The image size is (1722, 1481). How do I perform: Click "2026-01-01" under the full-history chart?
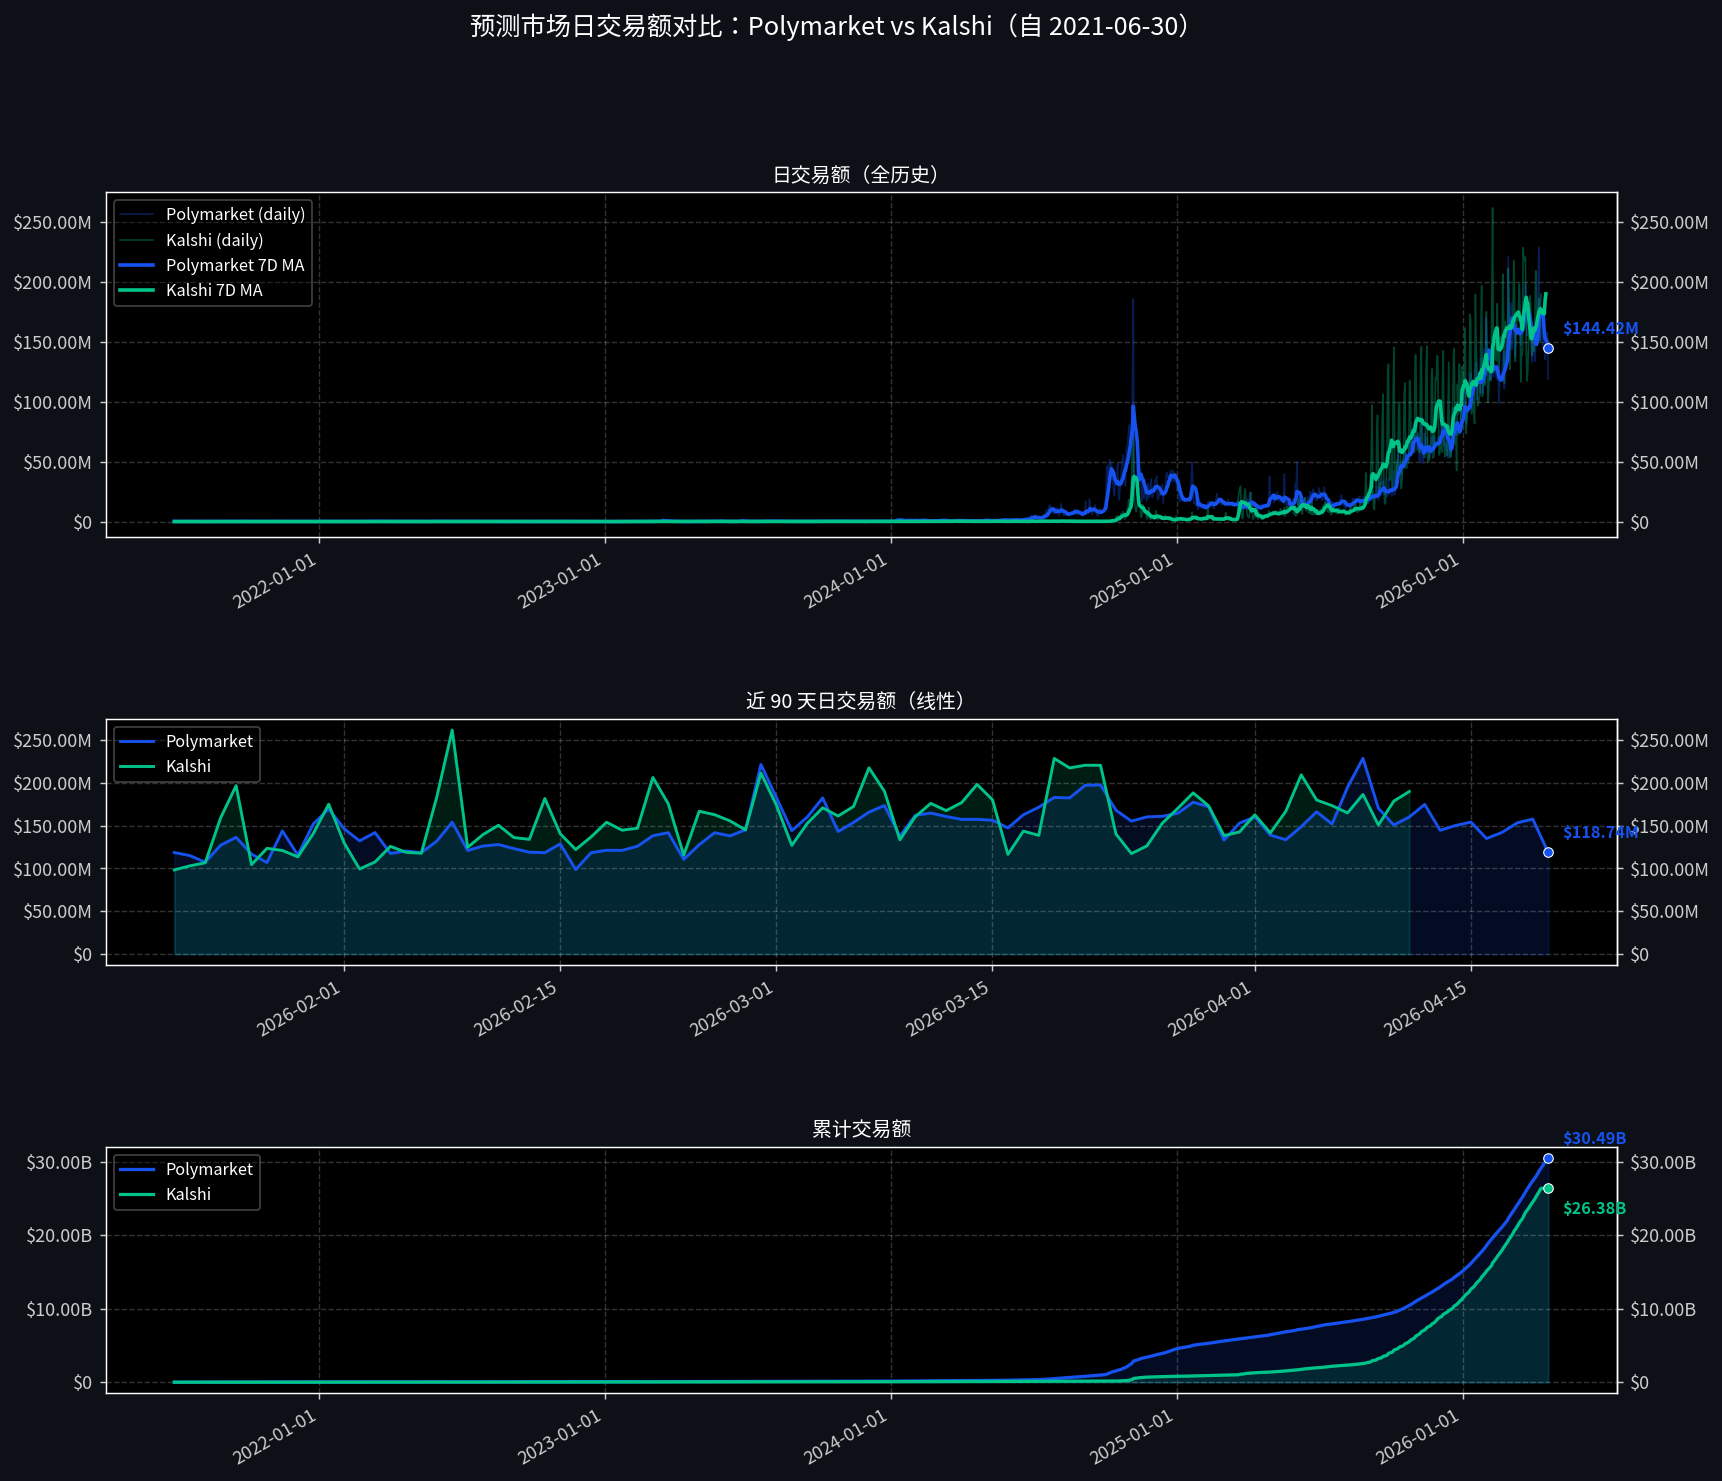click(x=1418, y=580)
